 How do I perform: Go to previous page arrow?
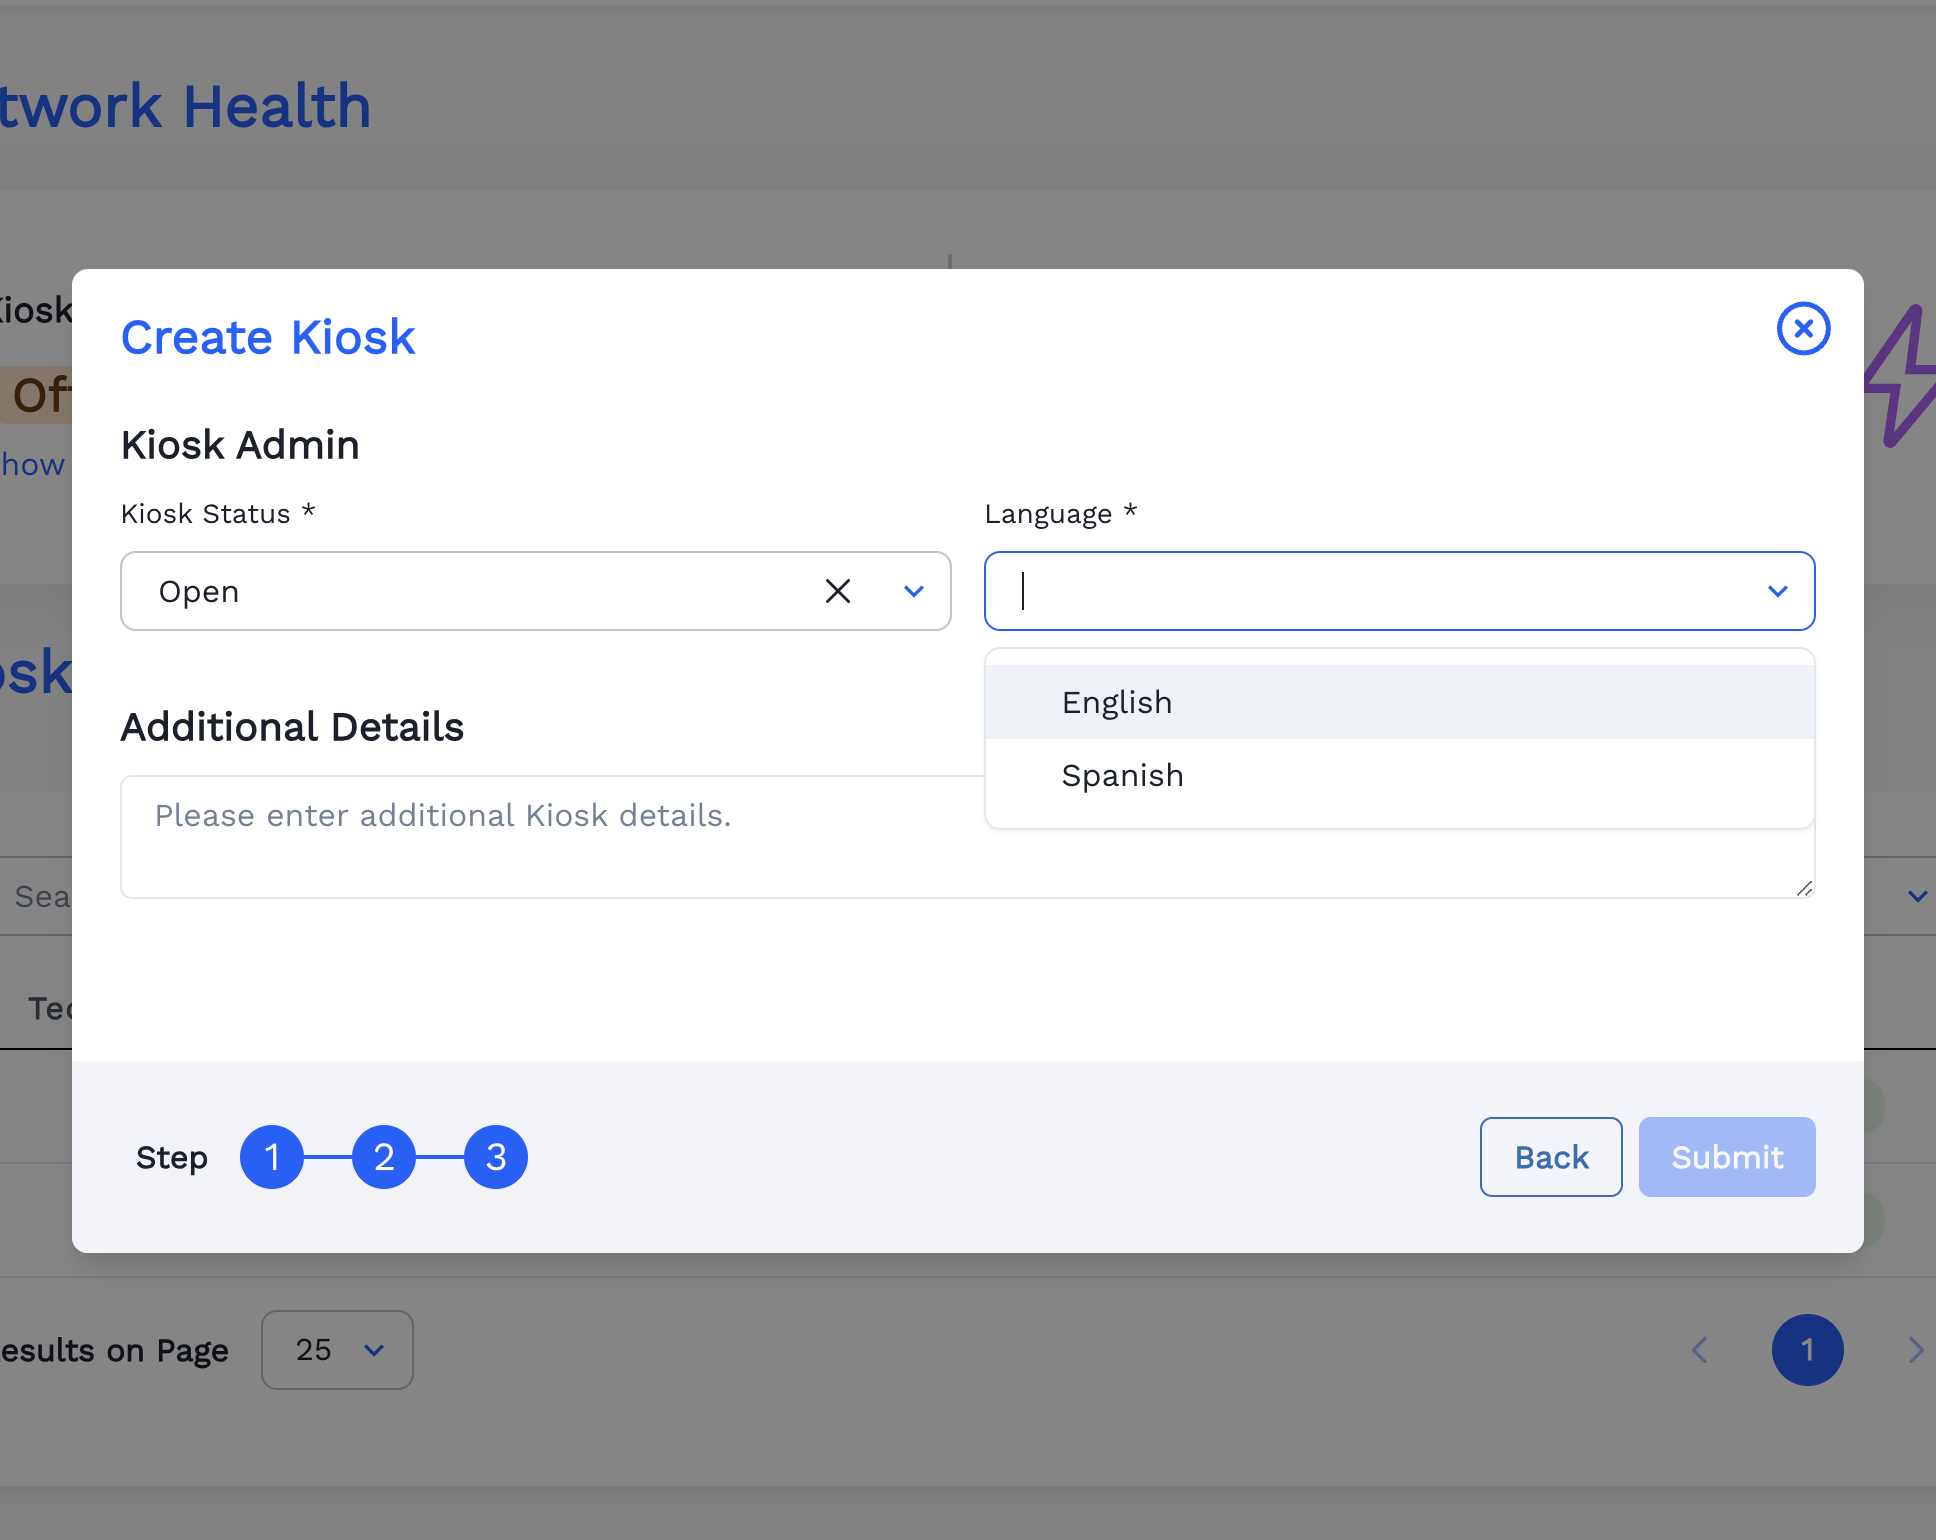point(1699,1350)
